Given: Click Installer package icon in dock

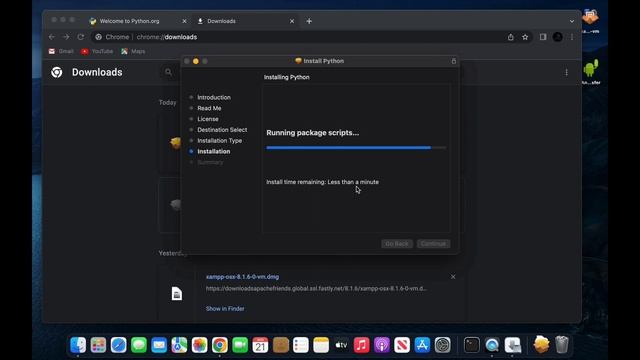Looking at the screenshot, I should [x=542, y=344].
